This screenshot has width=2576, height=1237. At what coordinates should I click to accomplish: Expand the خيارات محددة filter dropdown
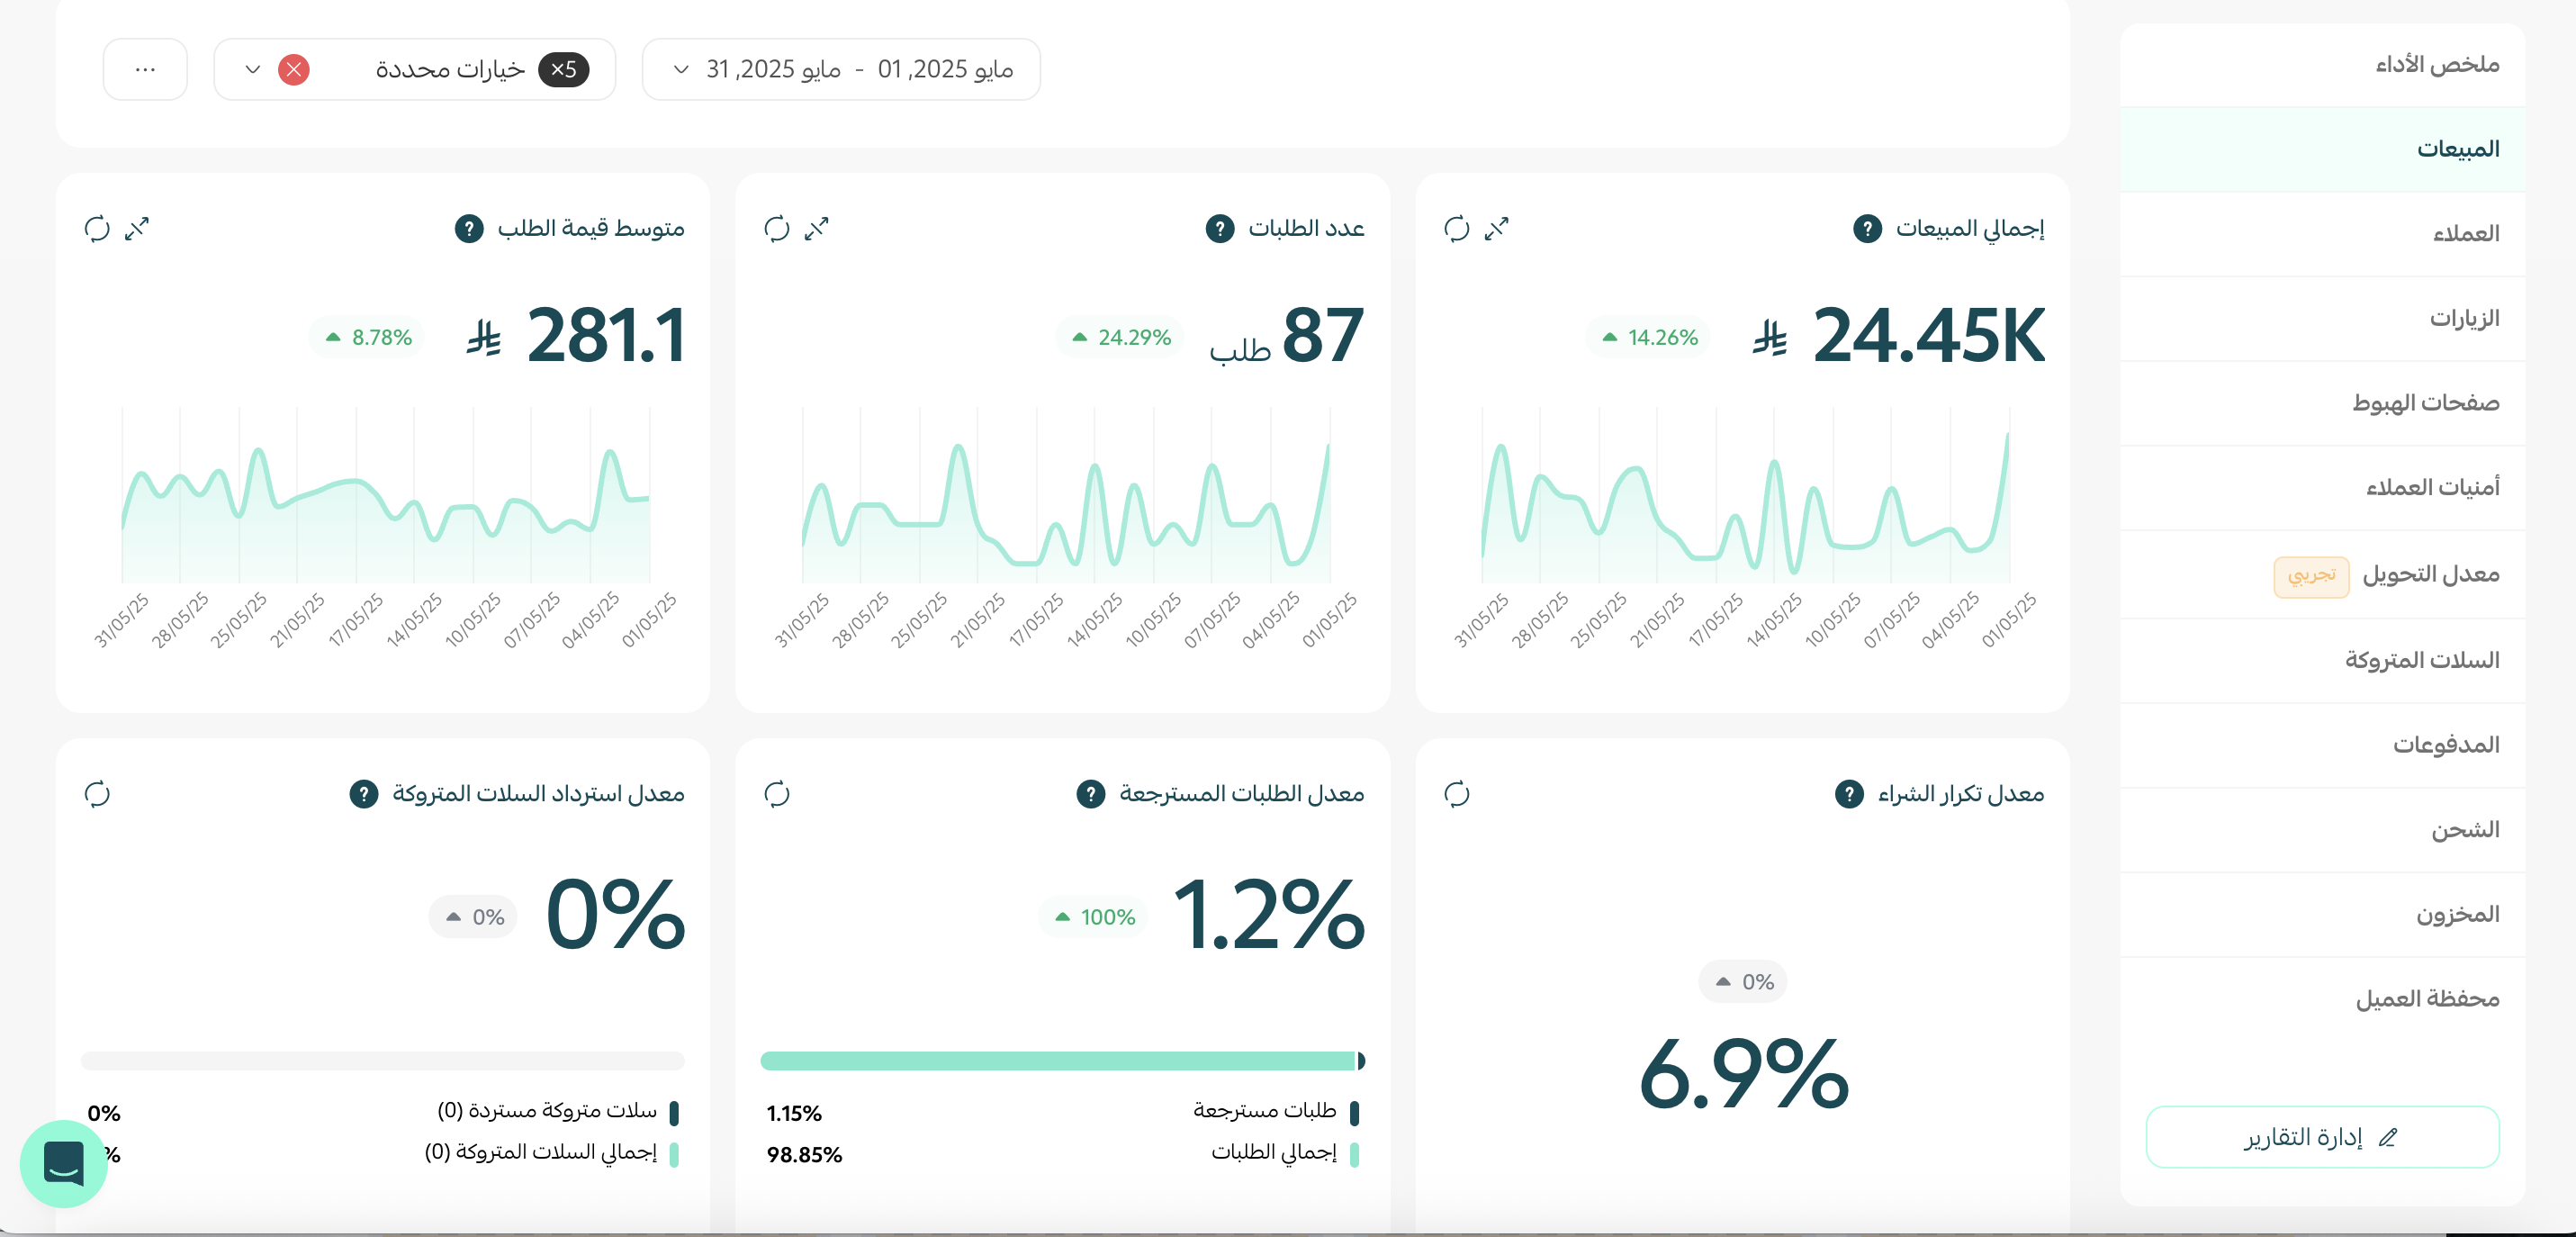pyautogui.click(x=415, y=69)
